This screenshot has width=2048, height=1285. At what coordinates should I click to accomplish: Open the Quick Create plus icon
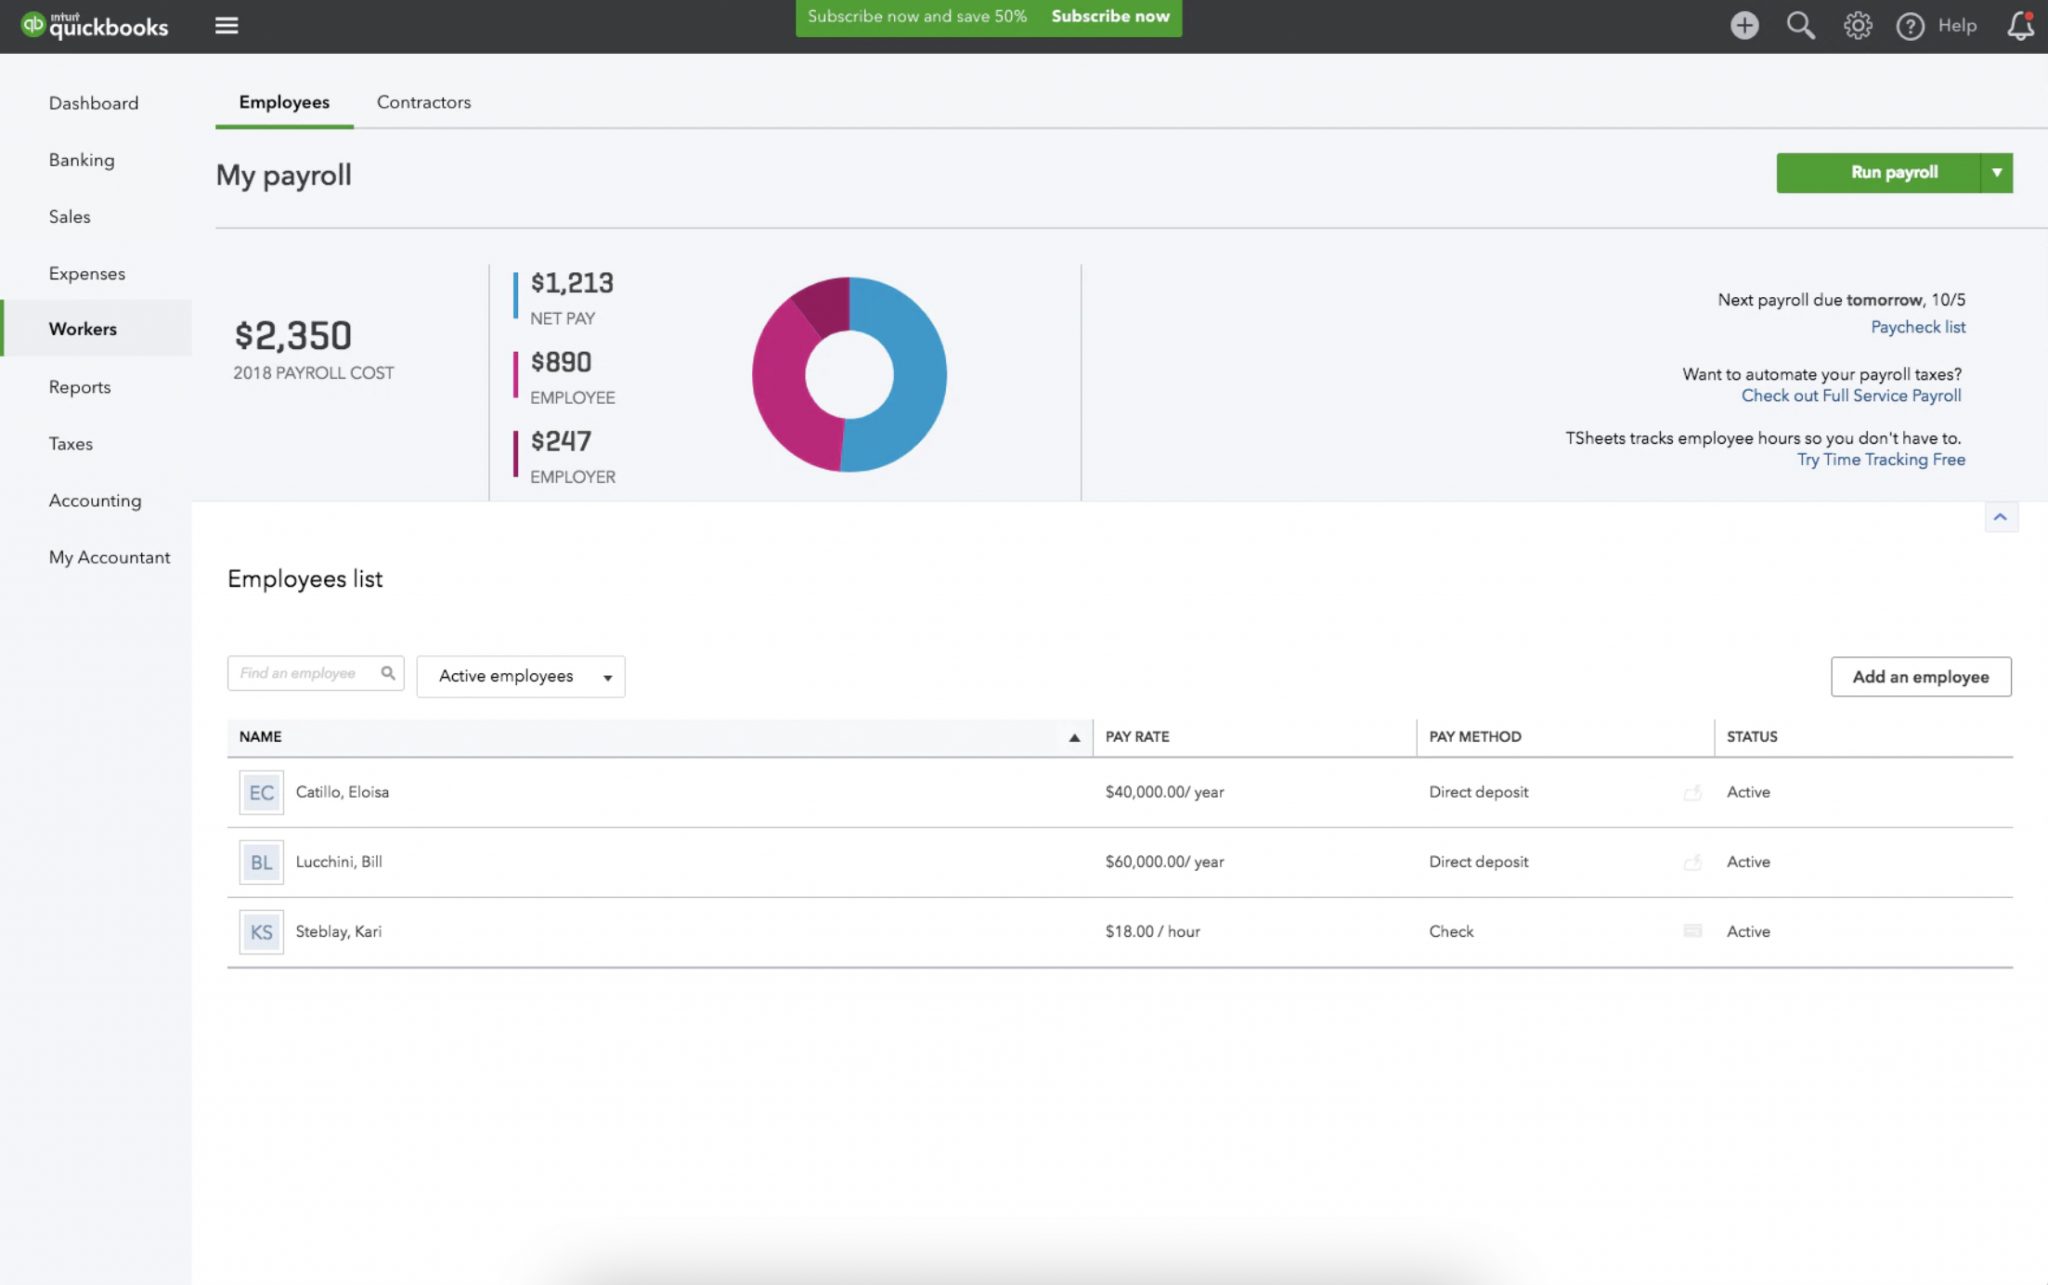[1744, 25]
